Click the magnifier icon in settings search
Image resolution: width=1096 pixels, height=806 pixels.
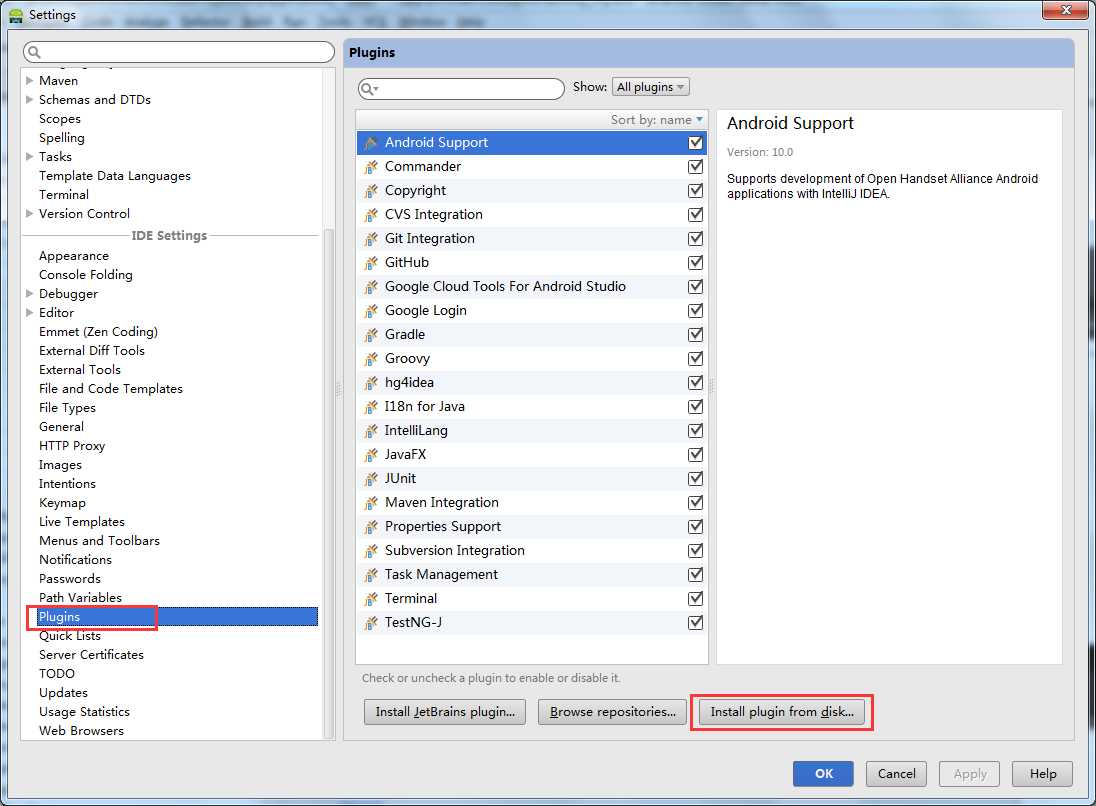(34, 52)
